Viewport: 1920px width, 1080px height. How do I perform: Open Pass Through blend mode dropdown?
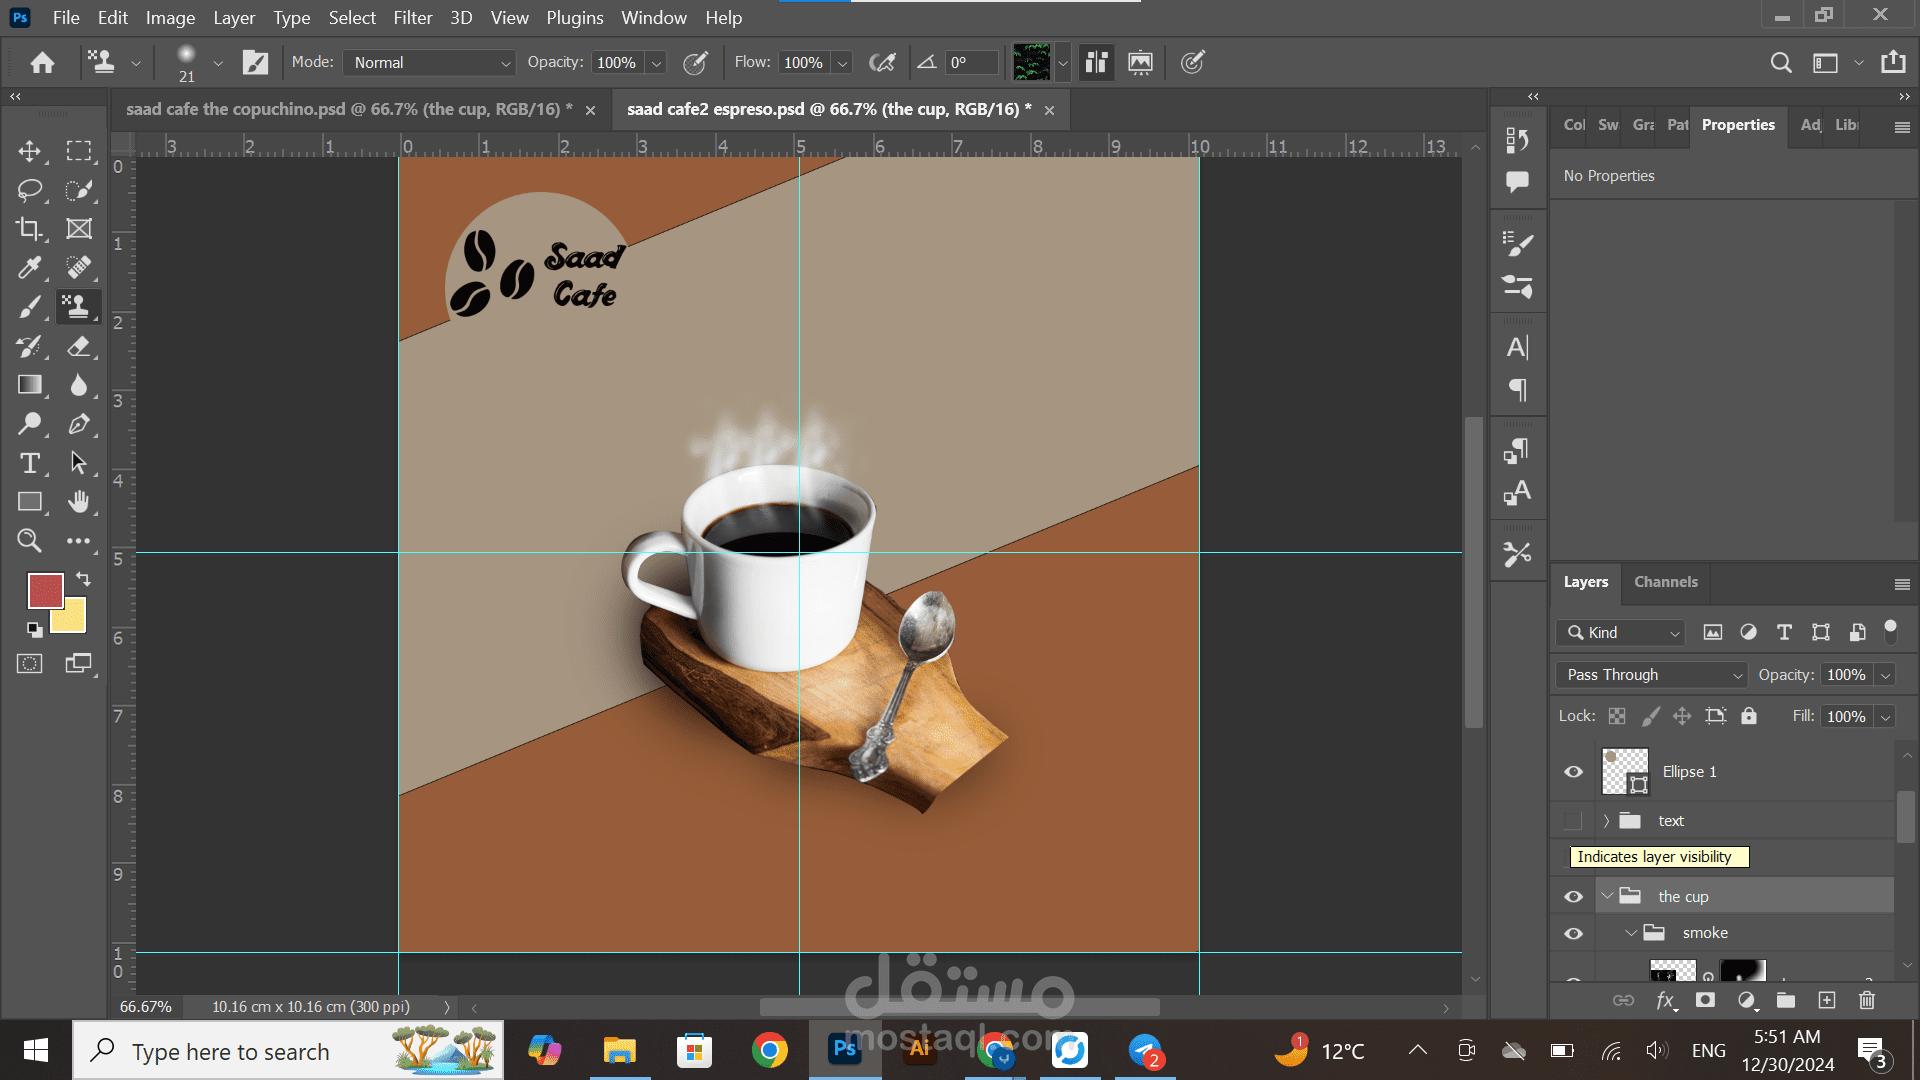[x=1651, y=675]
